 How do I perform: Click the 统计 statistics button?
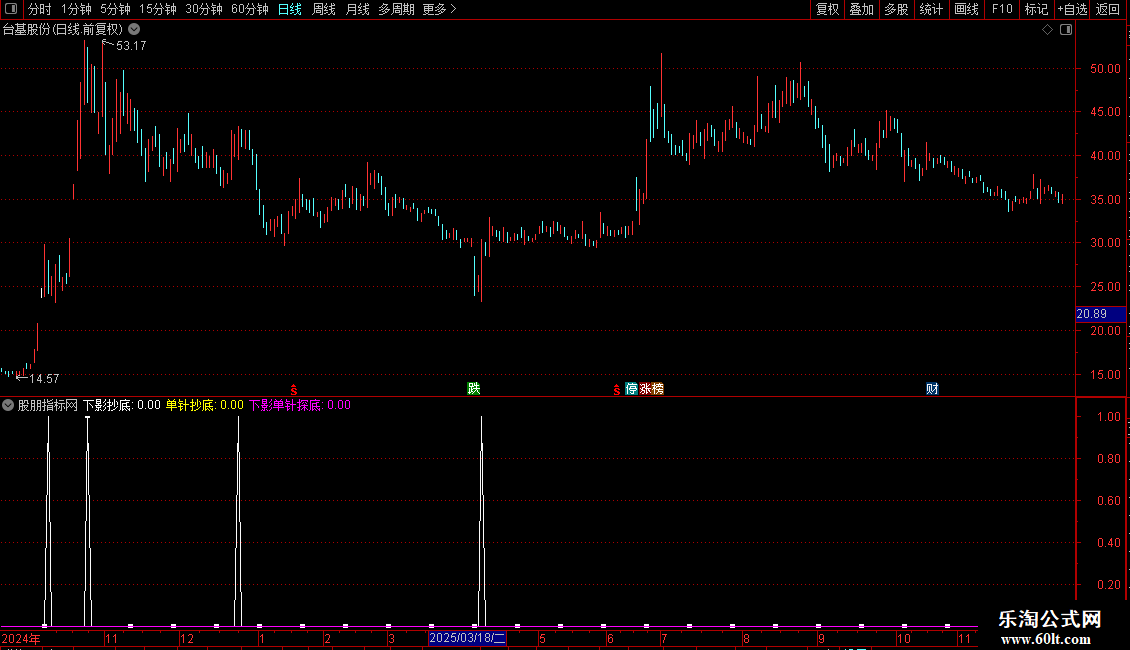point(931,9)
